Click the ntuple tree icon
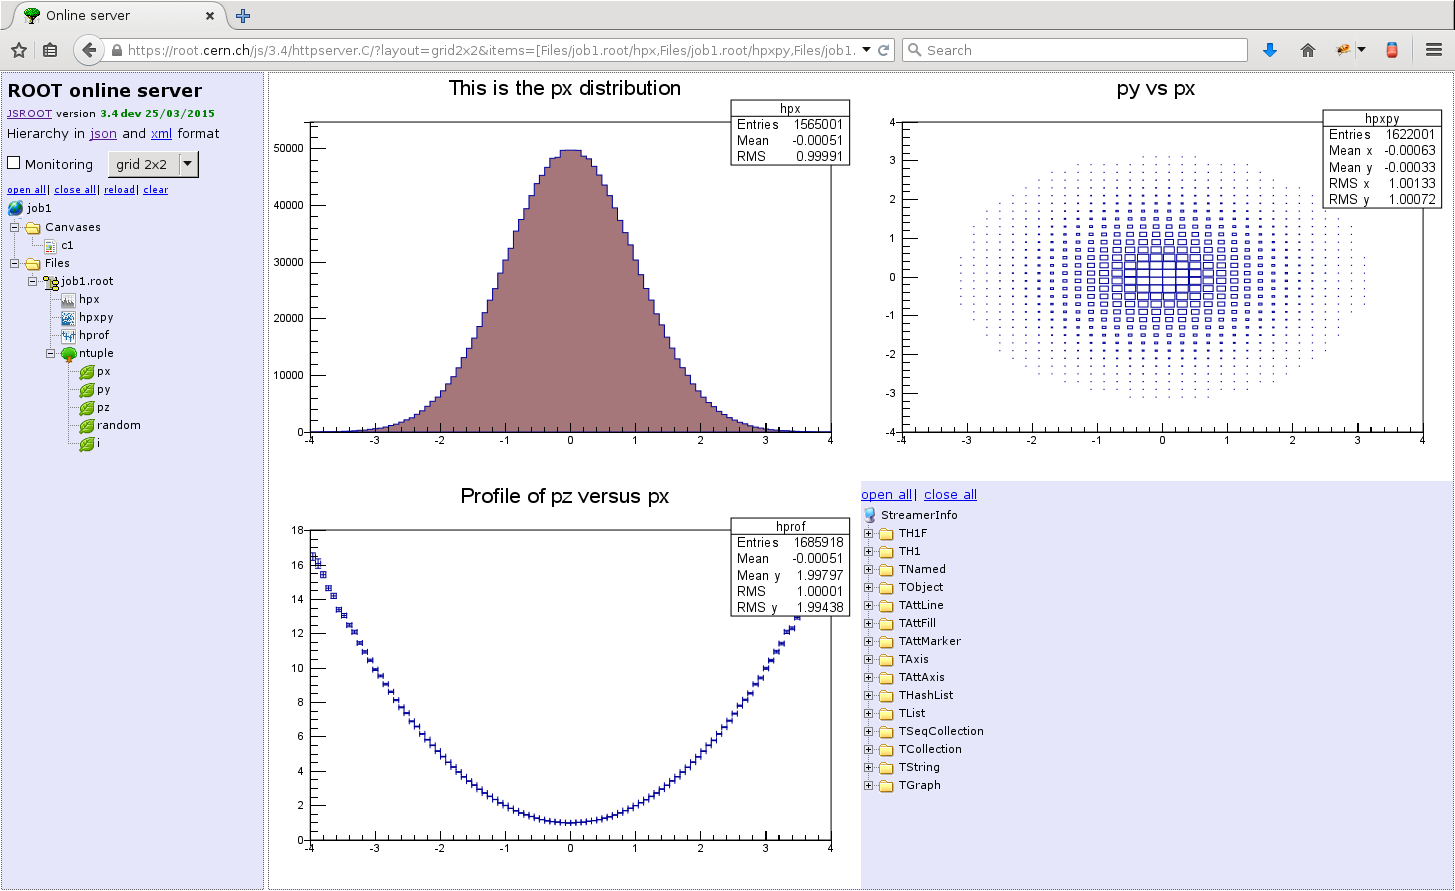Viewport: 1455px width, 891px height. pyautogui.click(x=68, y=354)
